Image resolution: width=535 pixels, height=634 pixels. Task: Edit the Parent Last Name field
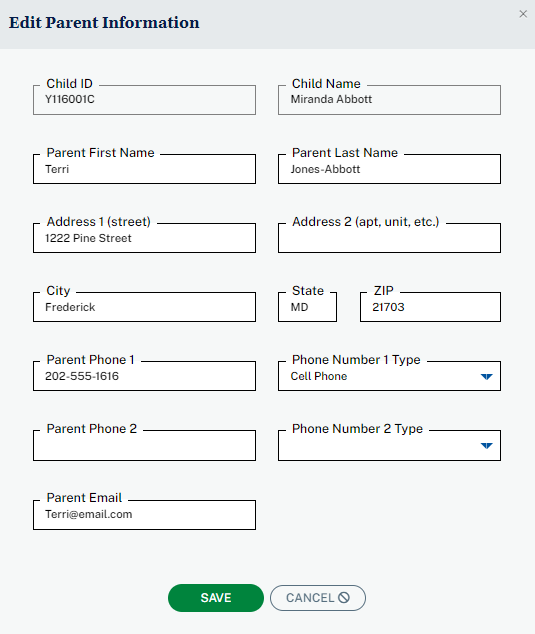point(389,169)
